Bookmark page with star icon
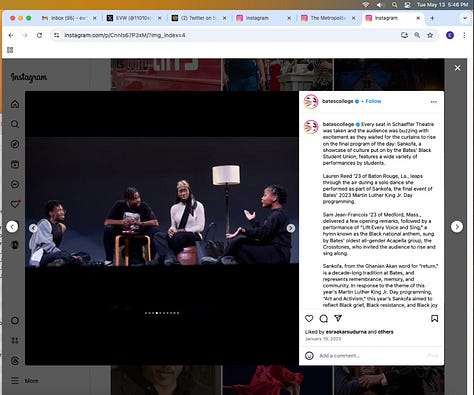Viewport: 474px width, 395px height. (x=430, y=35)
